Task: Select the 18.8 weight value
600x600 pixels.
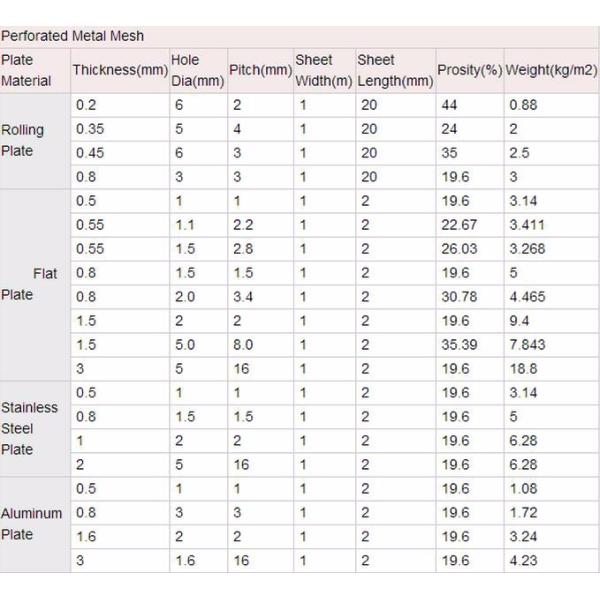Action: (x=522, y=369)
